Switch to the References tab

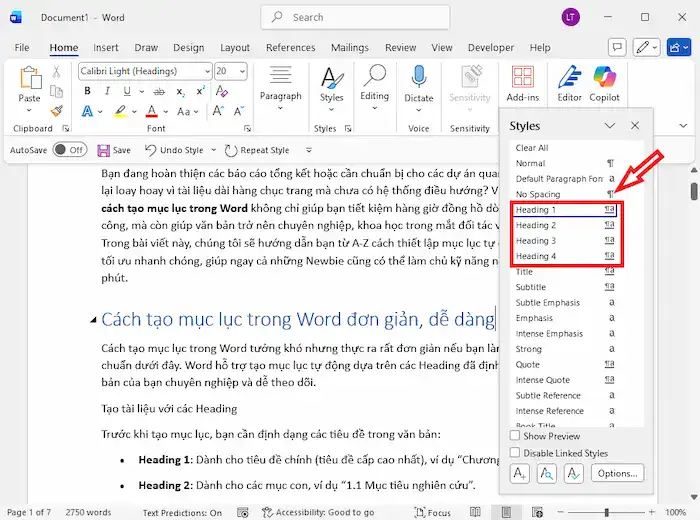point(290,47)
